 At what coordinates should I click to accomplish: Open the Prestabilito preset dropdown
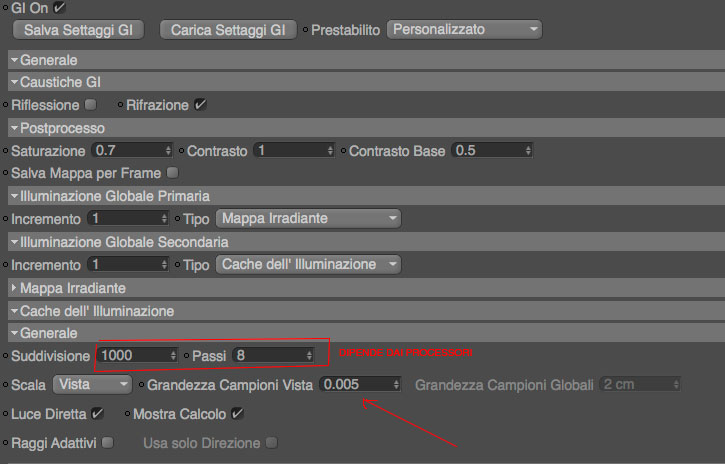click(x=464, y=30)
